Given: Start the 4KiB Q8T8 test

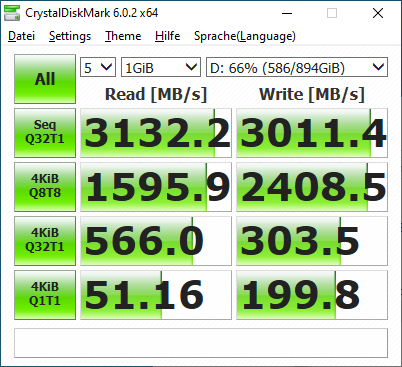Looking at the screenshot, I should 45,187.
